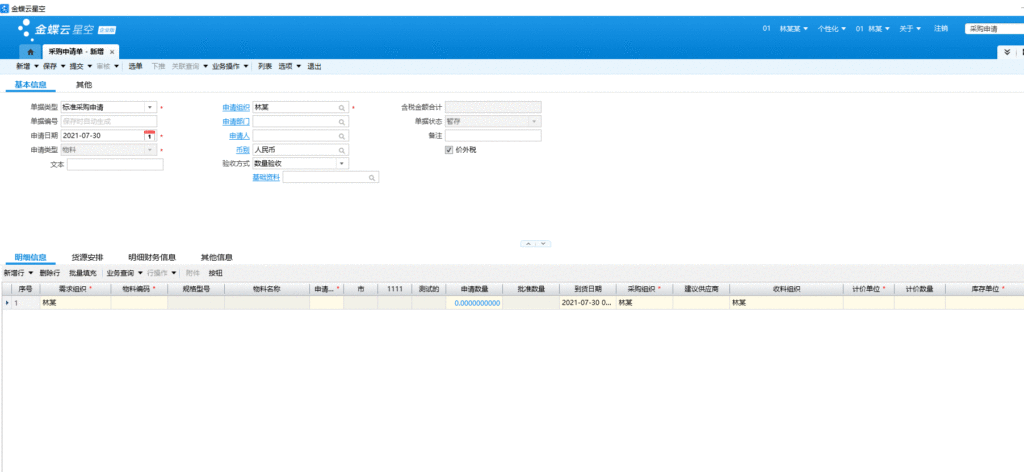1024x472 pixels.
Task: Click the 选单 toolbar button
Action: coord(135,67)
